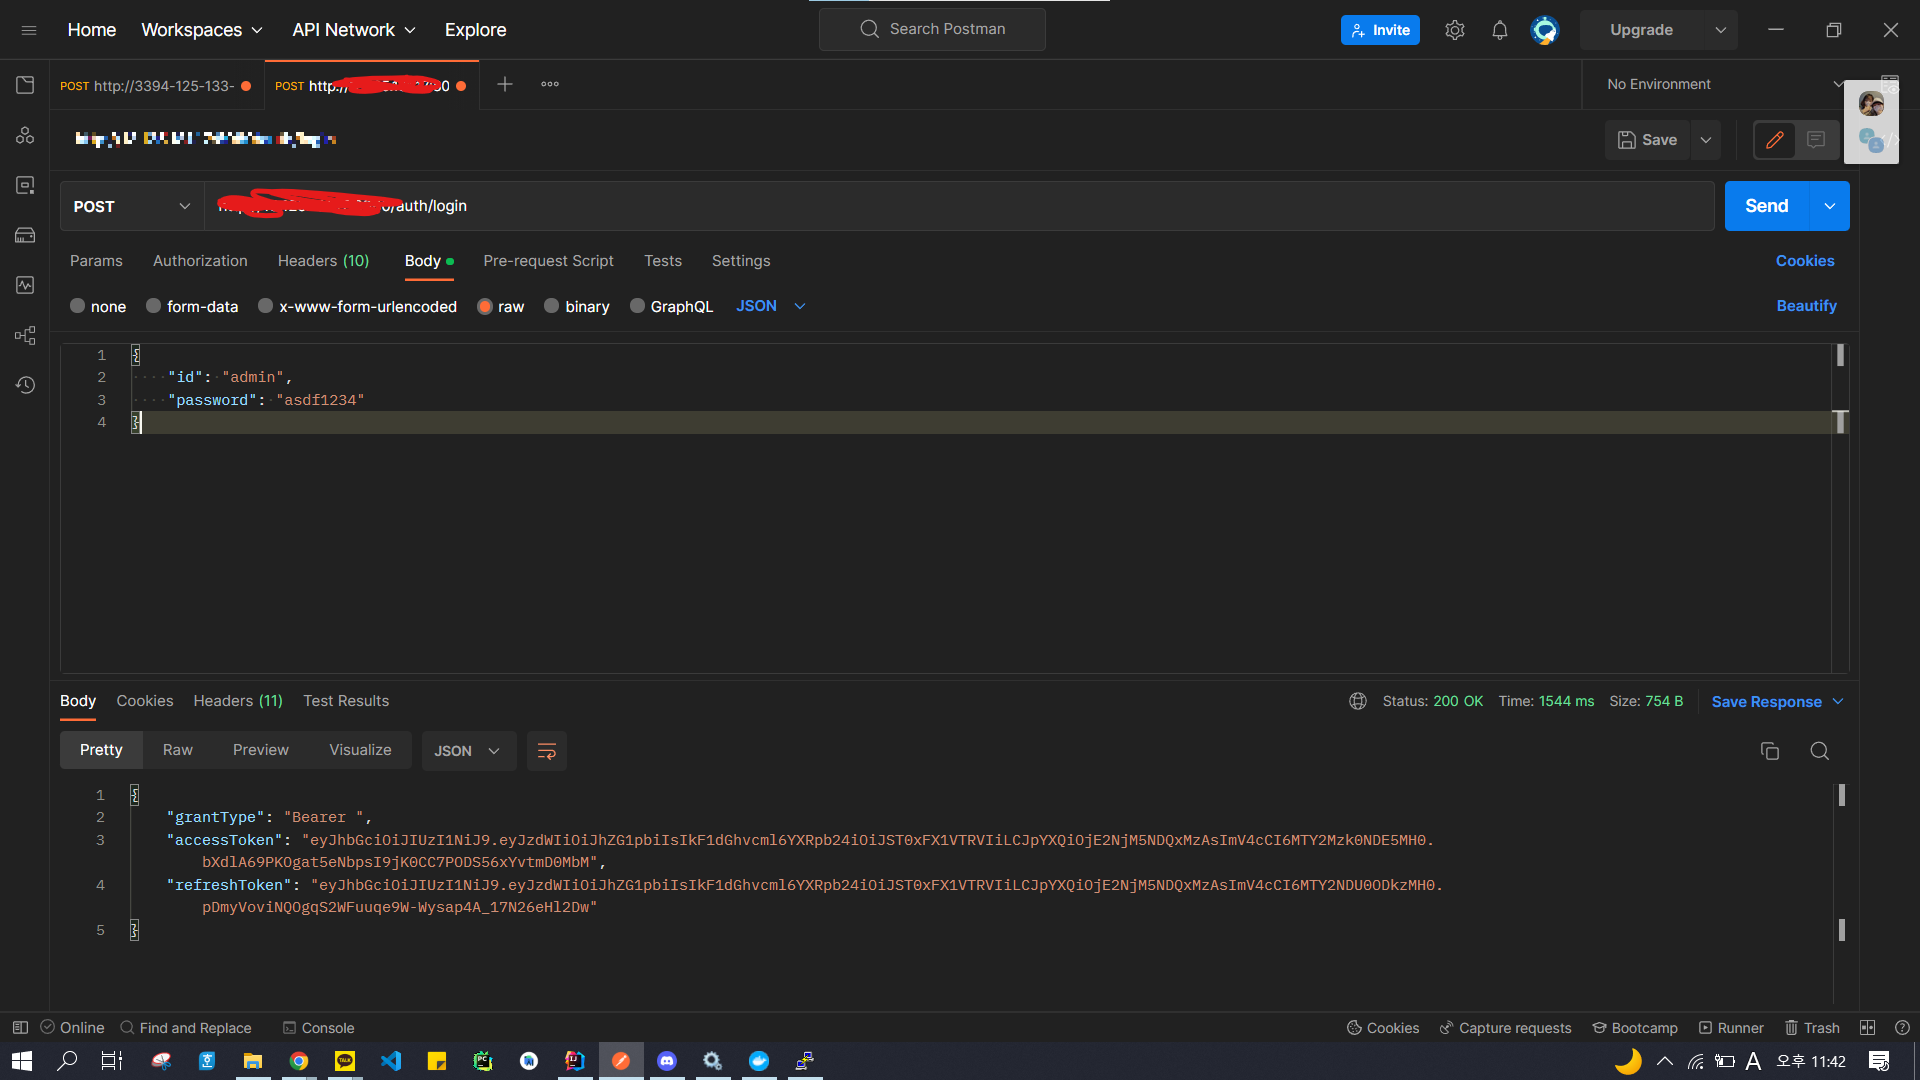Click the Send button
The image size is (1920, 1080).
pos(1766,206)
